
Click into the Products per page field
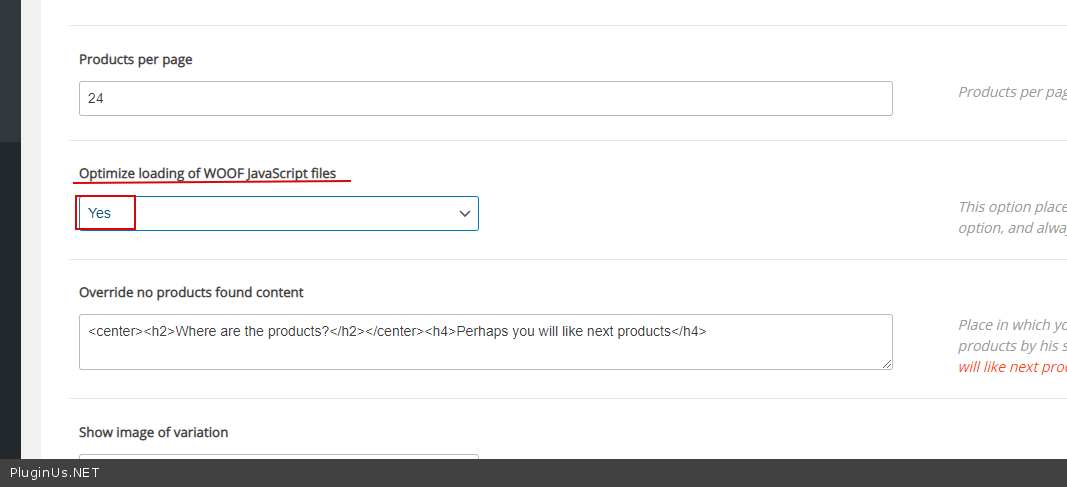[x=485, y=98]
